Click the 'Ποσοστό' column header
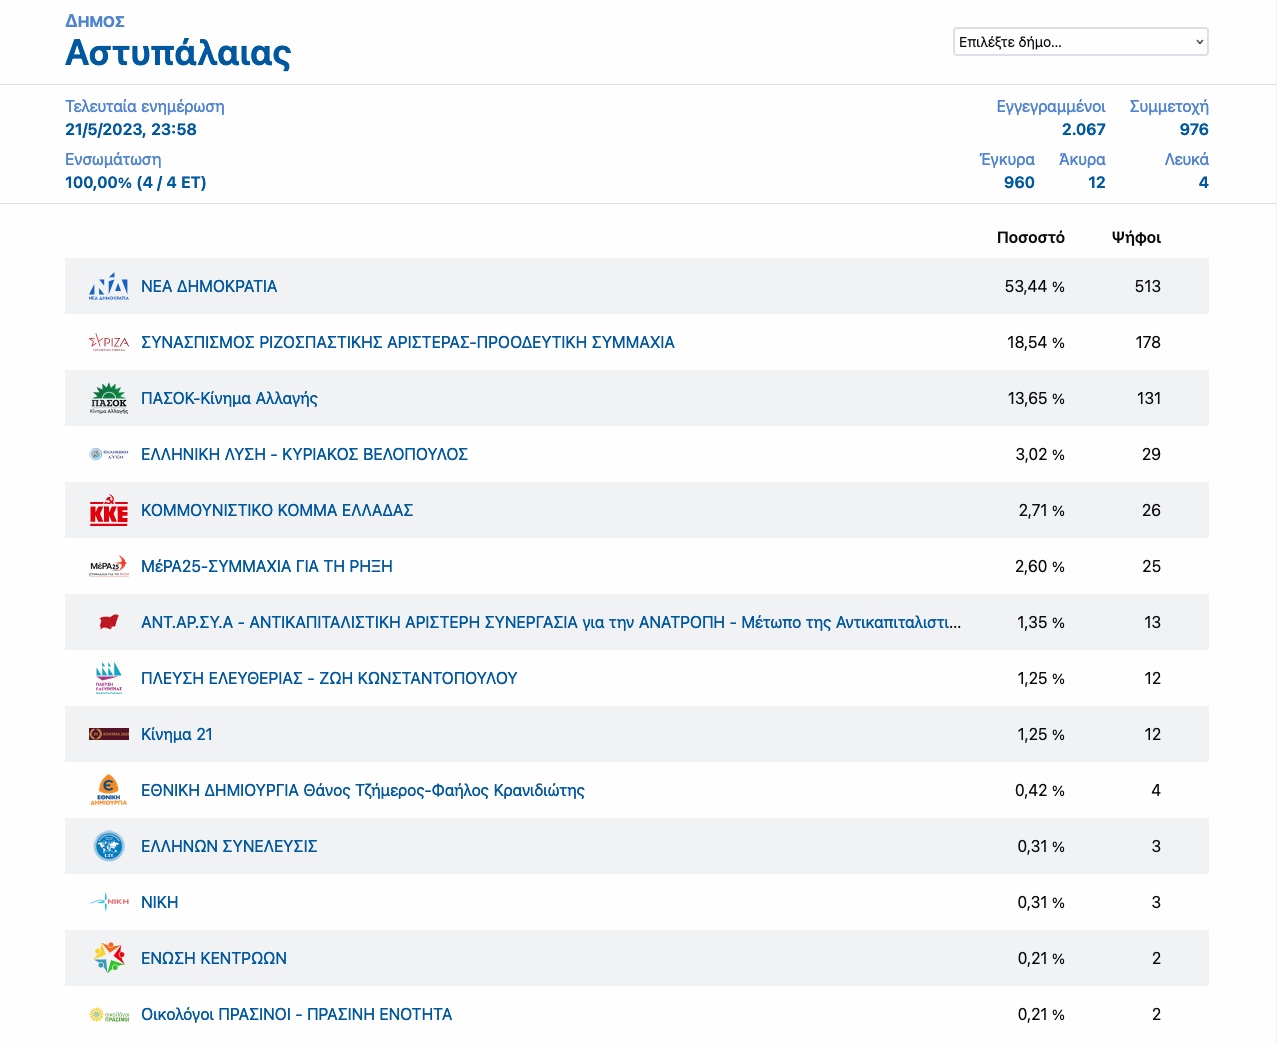 pyautogui.click(x=1031, y=237)
